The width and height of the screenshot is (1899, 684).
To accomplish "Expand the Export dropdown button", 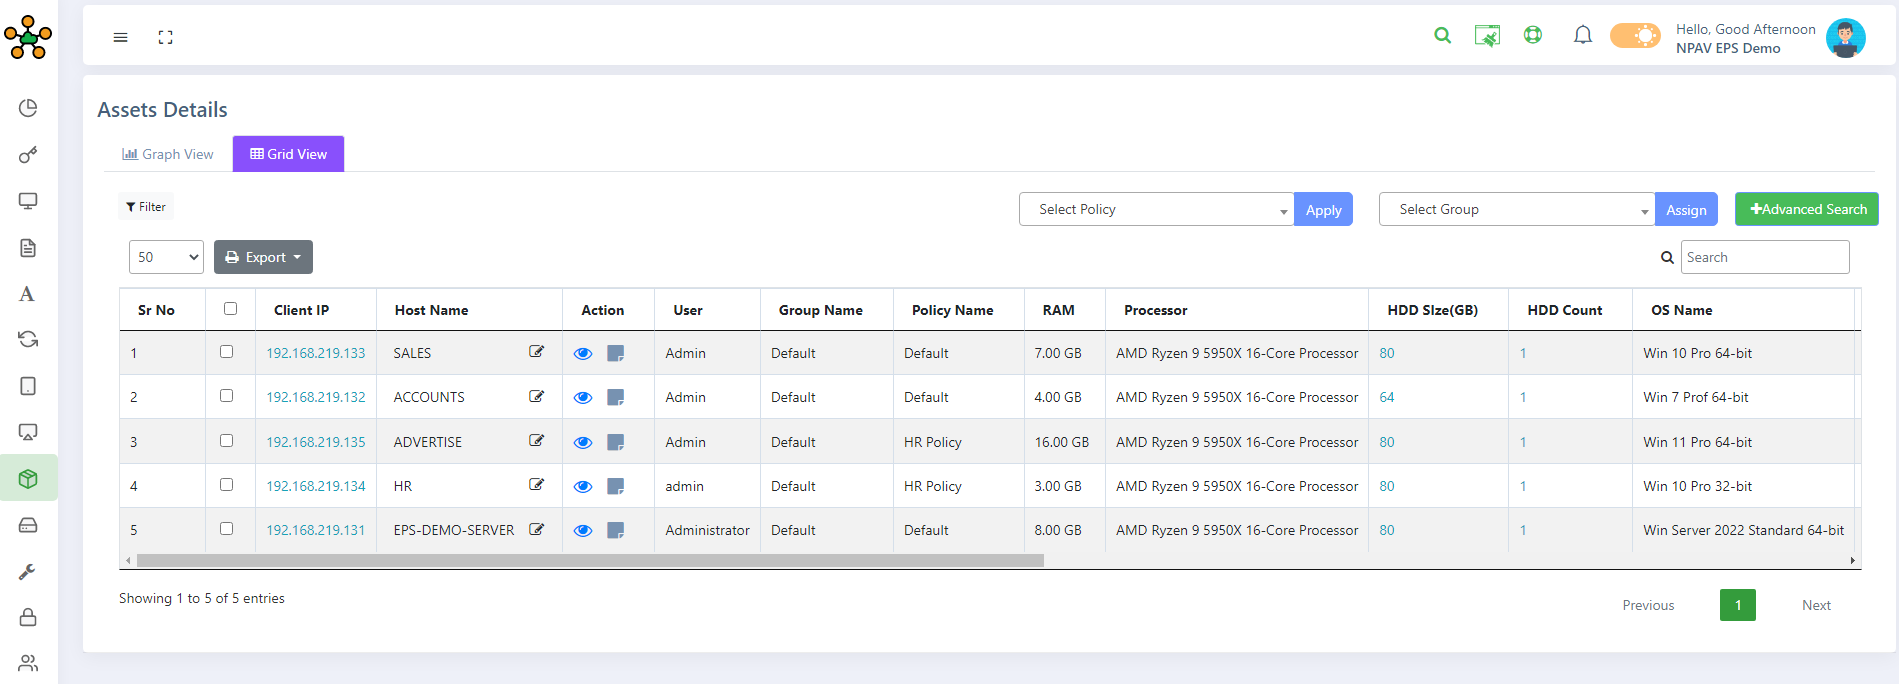I will coord(263,257).
